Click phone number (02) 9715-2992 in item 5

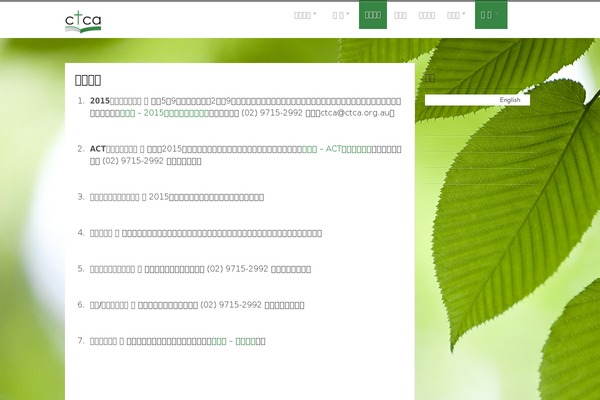point(237,269)
